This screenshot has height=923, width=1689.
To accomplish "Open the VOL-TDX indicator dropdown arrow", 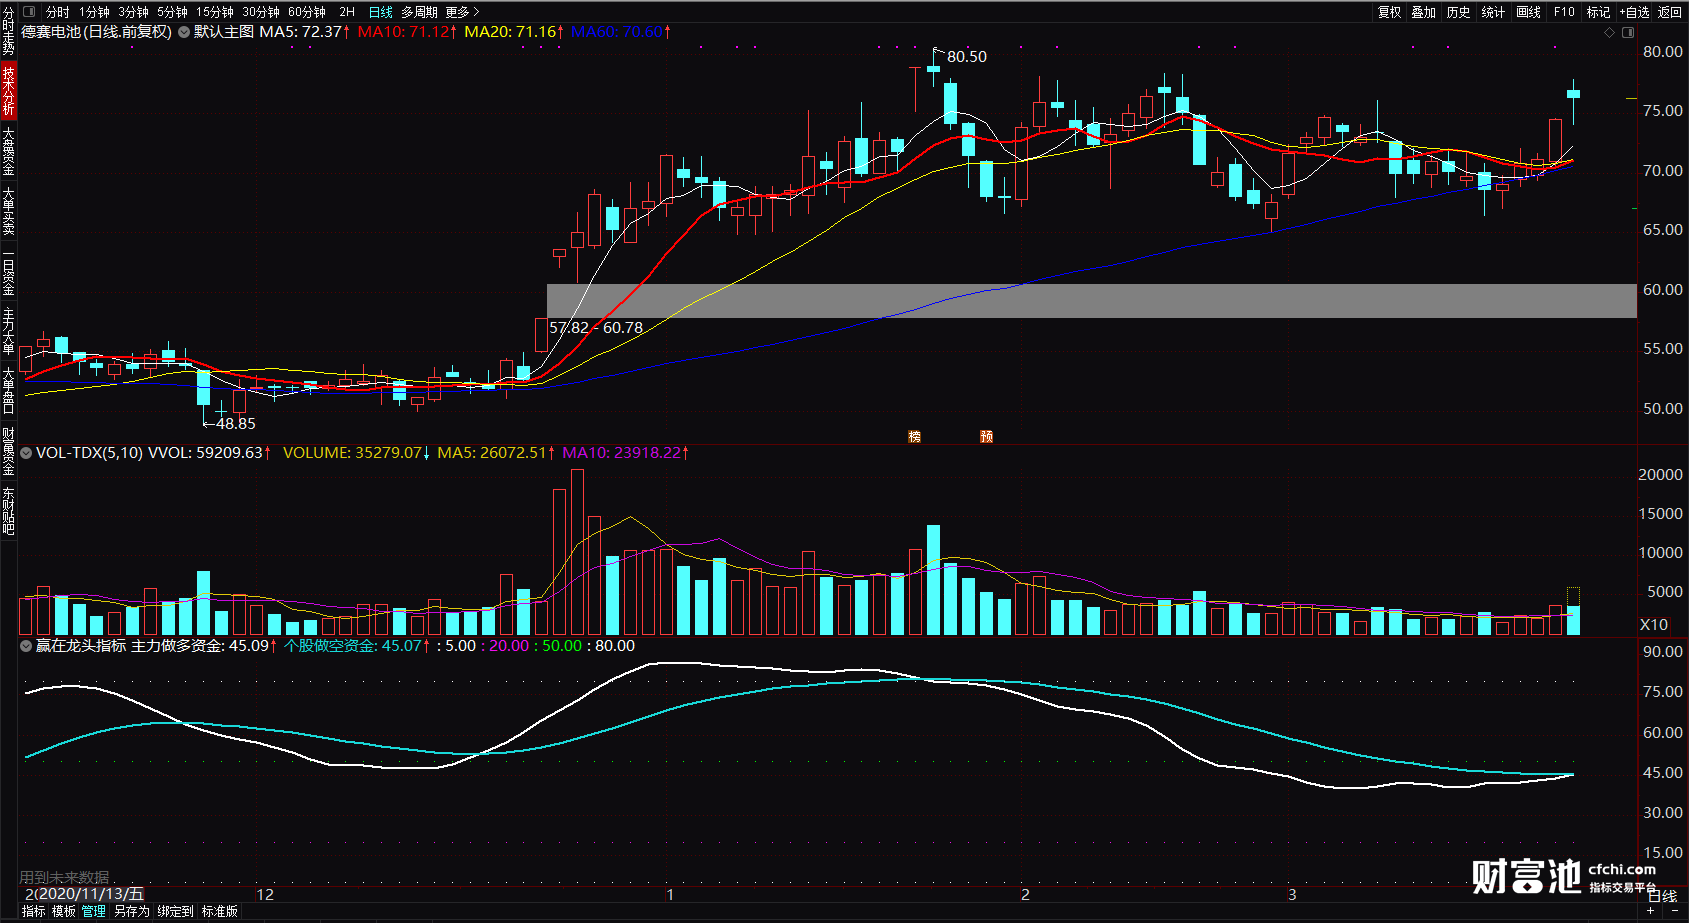I will pyautogui.click(x=26, y=453).
